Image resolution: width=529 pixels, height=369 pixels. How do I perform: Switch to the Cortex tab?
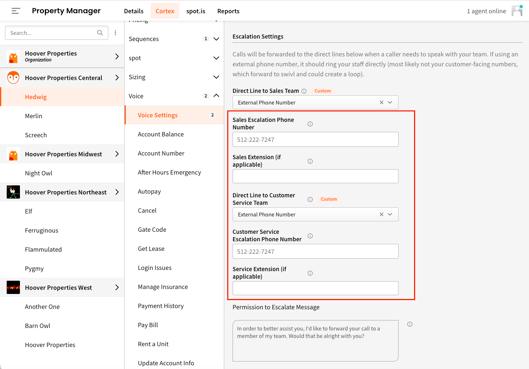[165, 11]
